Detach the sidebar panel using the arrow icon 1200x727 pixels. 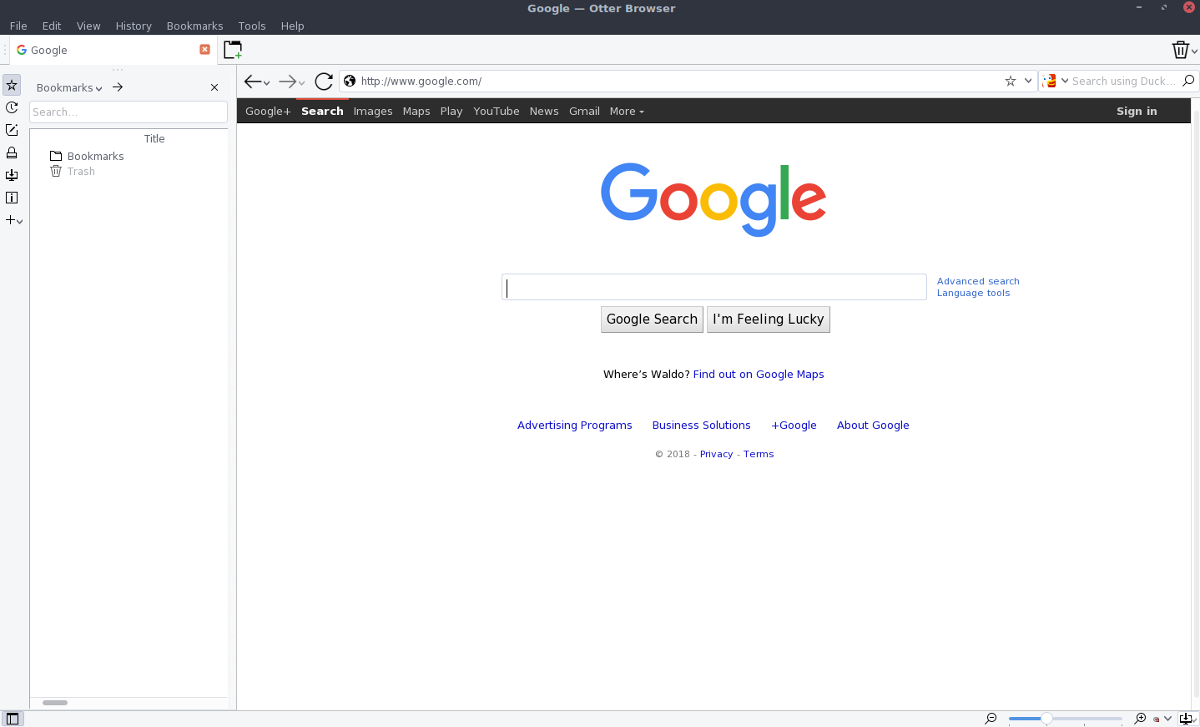click(117, 88)
